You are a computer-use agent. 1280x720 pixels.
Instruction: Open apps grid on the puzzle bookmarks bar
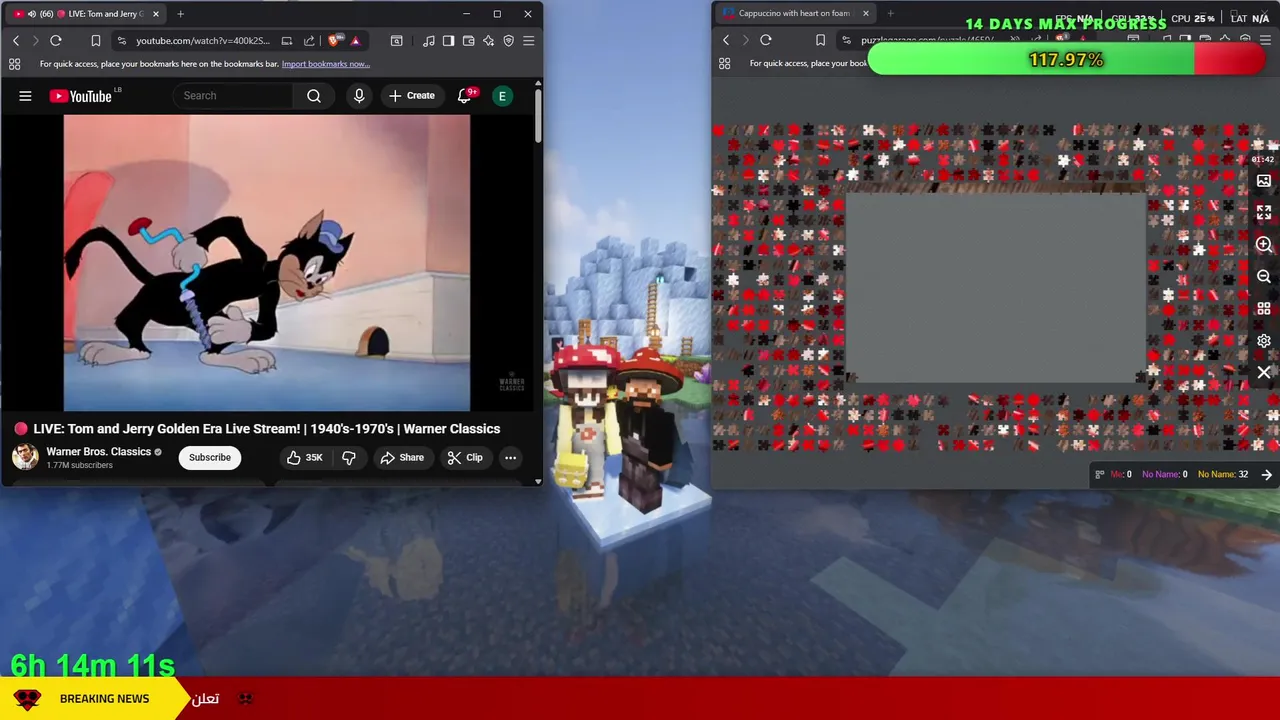[724, 63]
